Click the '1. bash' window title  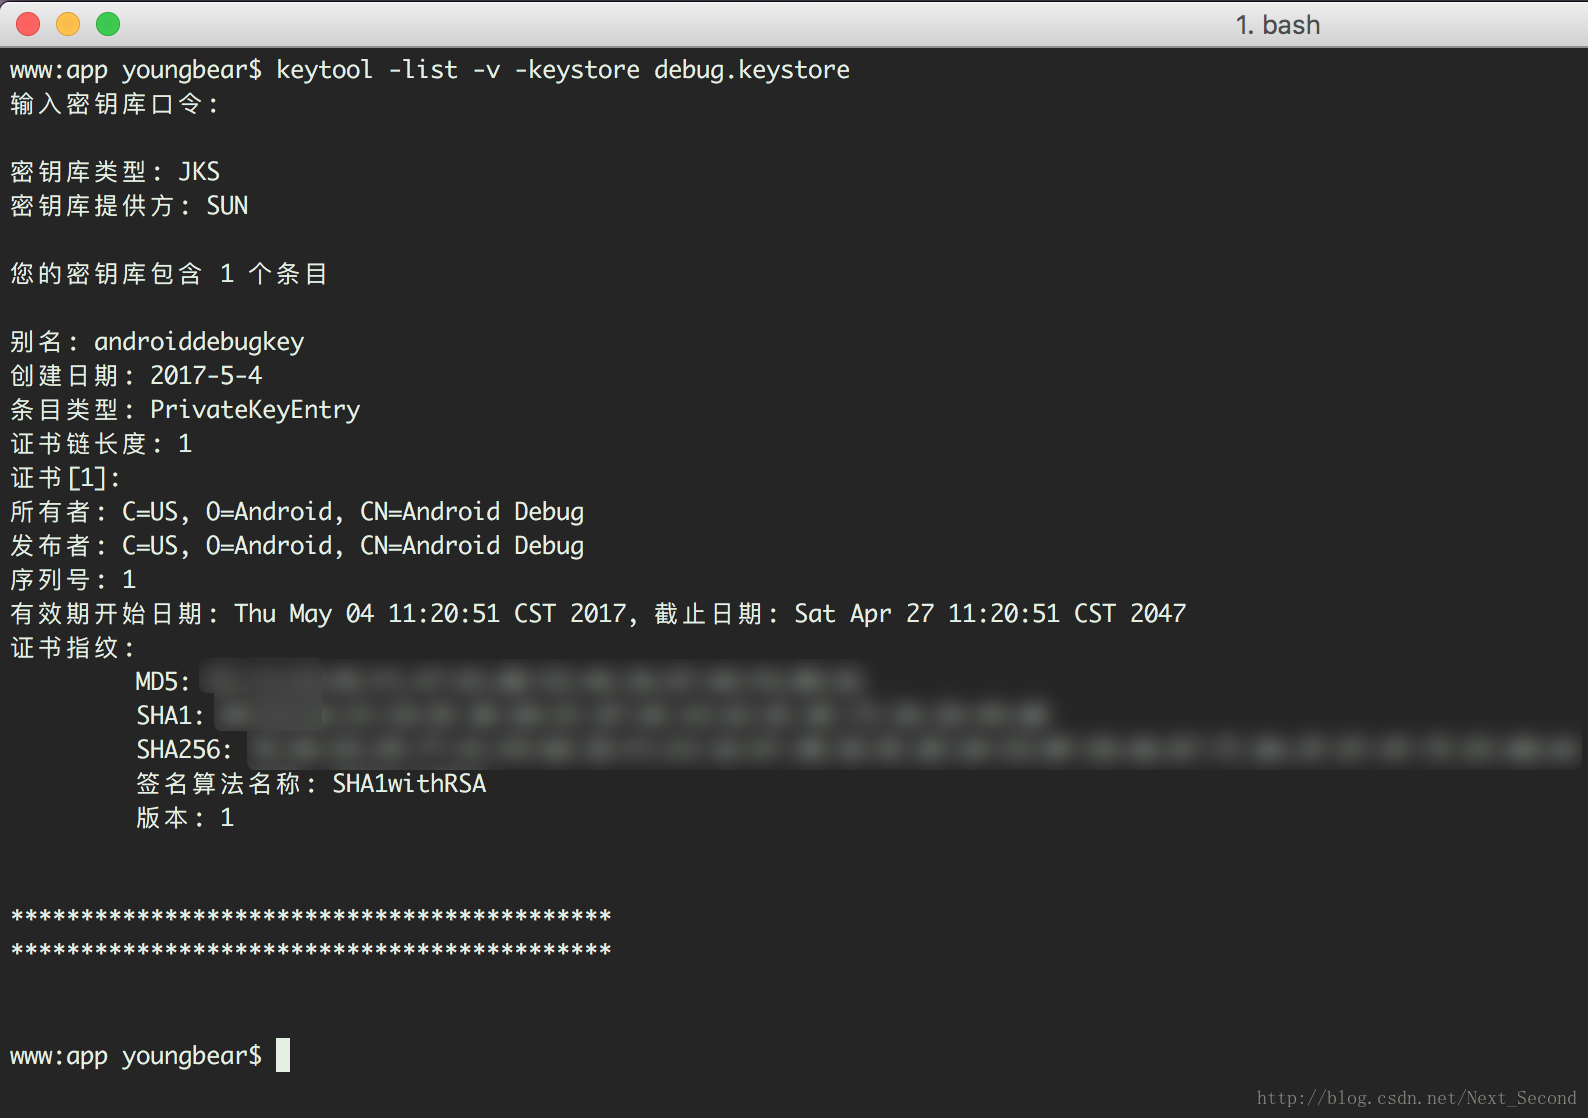coord(1277,25)
